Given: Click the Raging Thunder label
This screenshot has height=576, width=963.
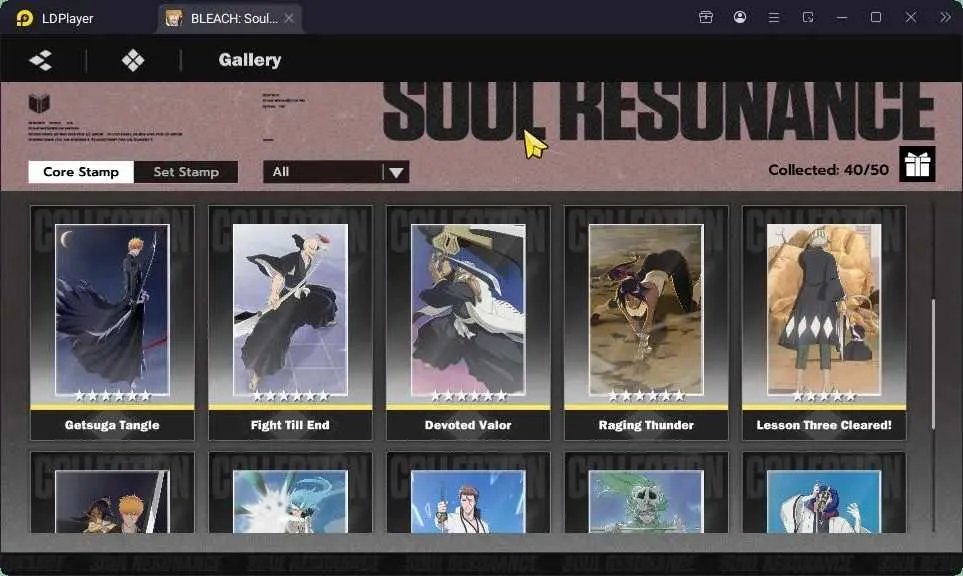Looking at the screenshot, I should point(646,425).
